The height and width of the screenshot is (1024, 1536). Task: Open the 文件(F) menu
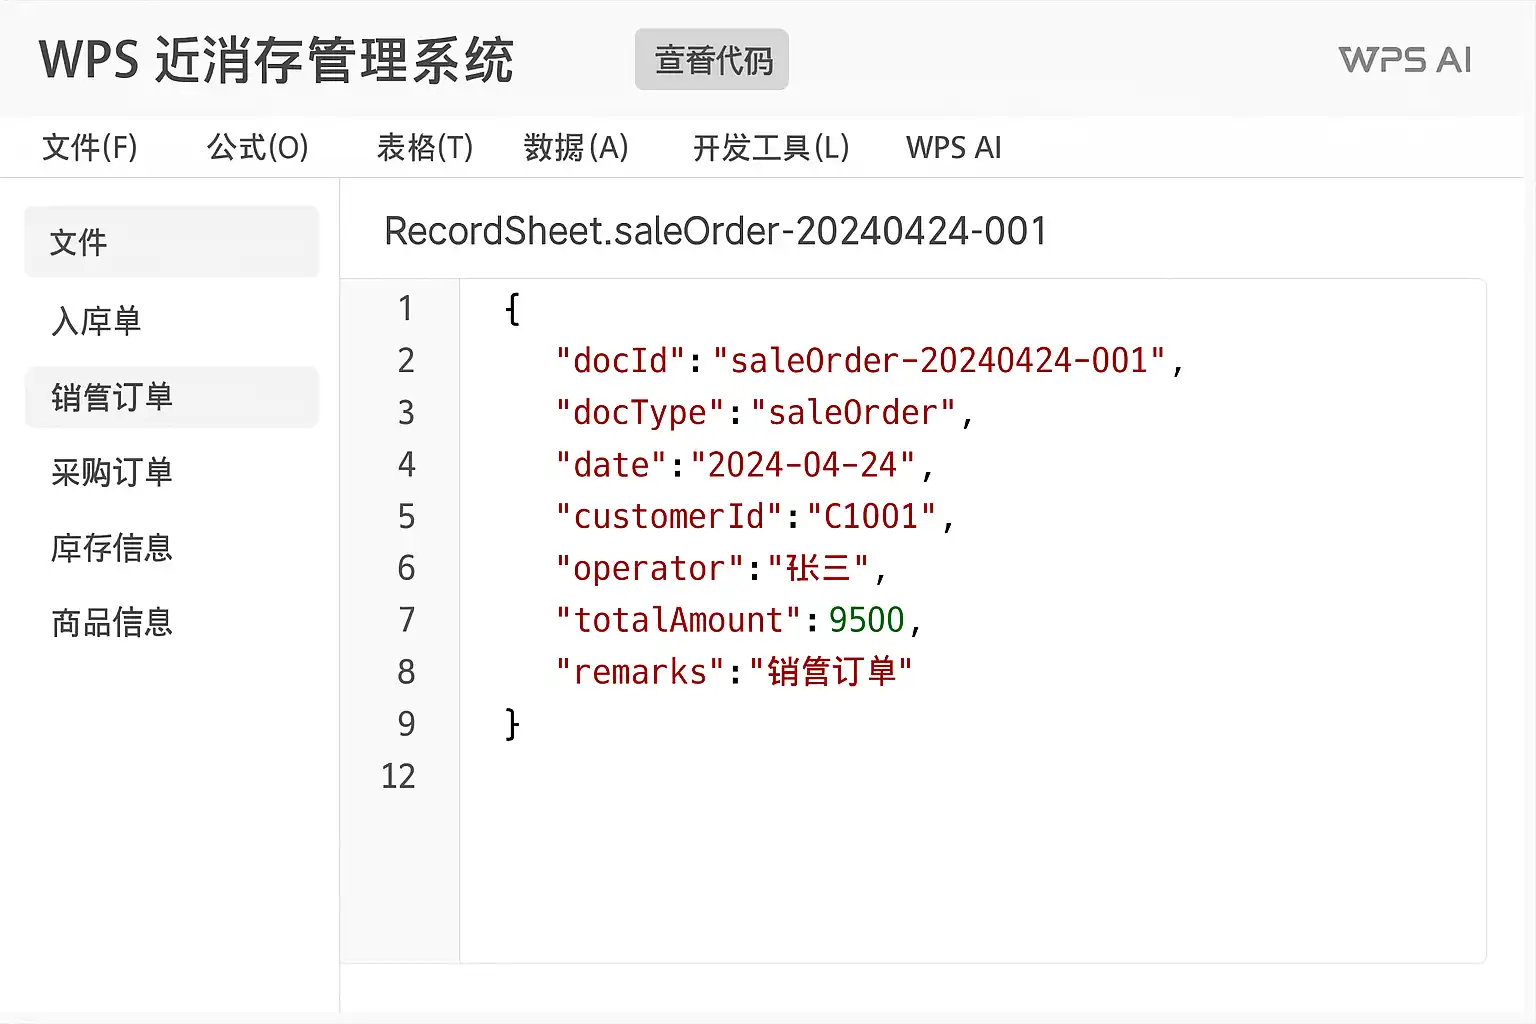tap(90, 148)
